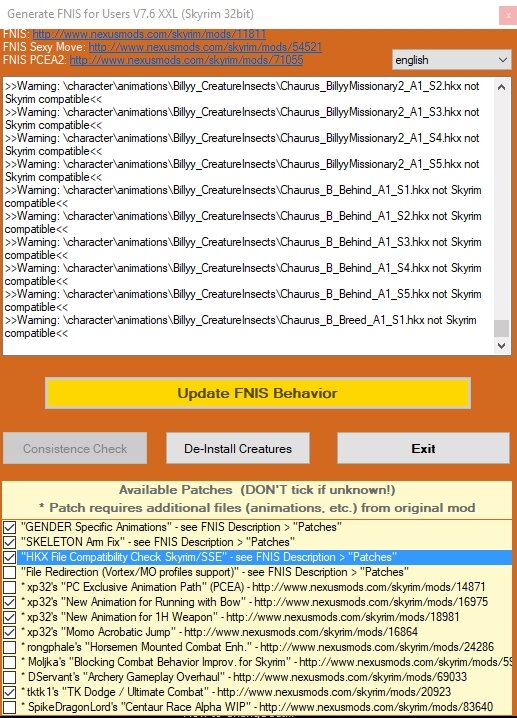Click the Chaurus_B_Behind_A1_S3.hkx warning line
This screenshot has width=517, height=718.
(x=243, y=249)
